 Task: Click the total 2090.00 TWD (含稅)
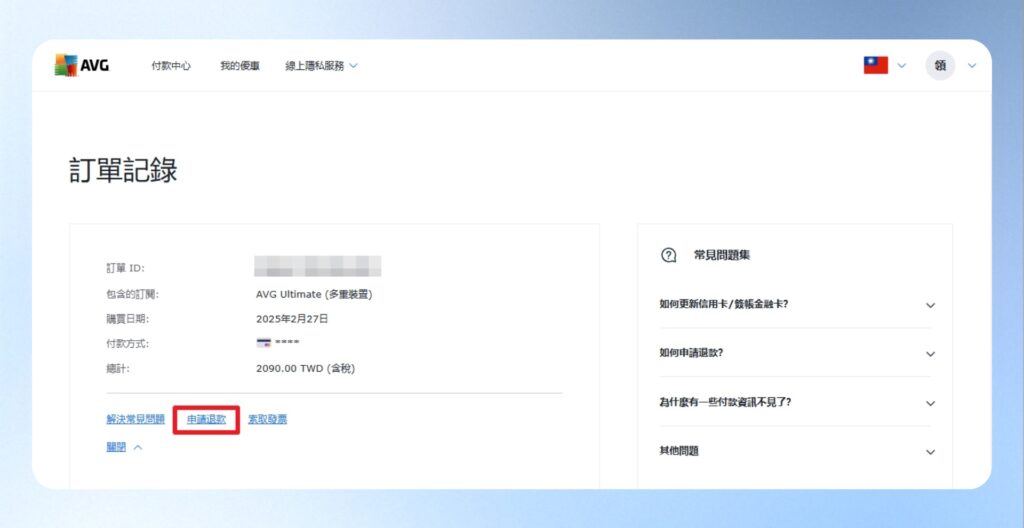point(305,369)
